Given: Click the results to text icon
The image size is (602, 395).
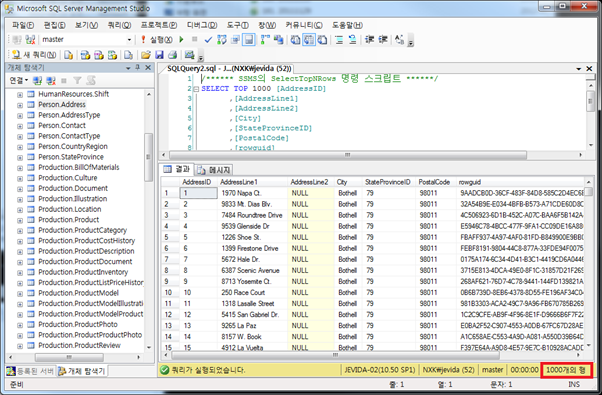Looking at the screenshot, I should click(x=295, y=40).
